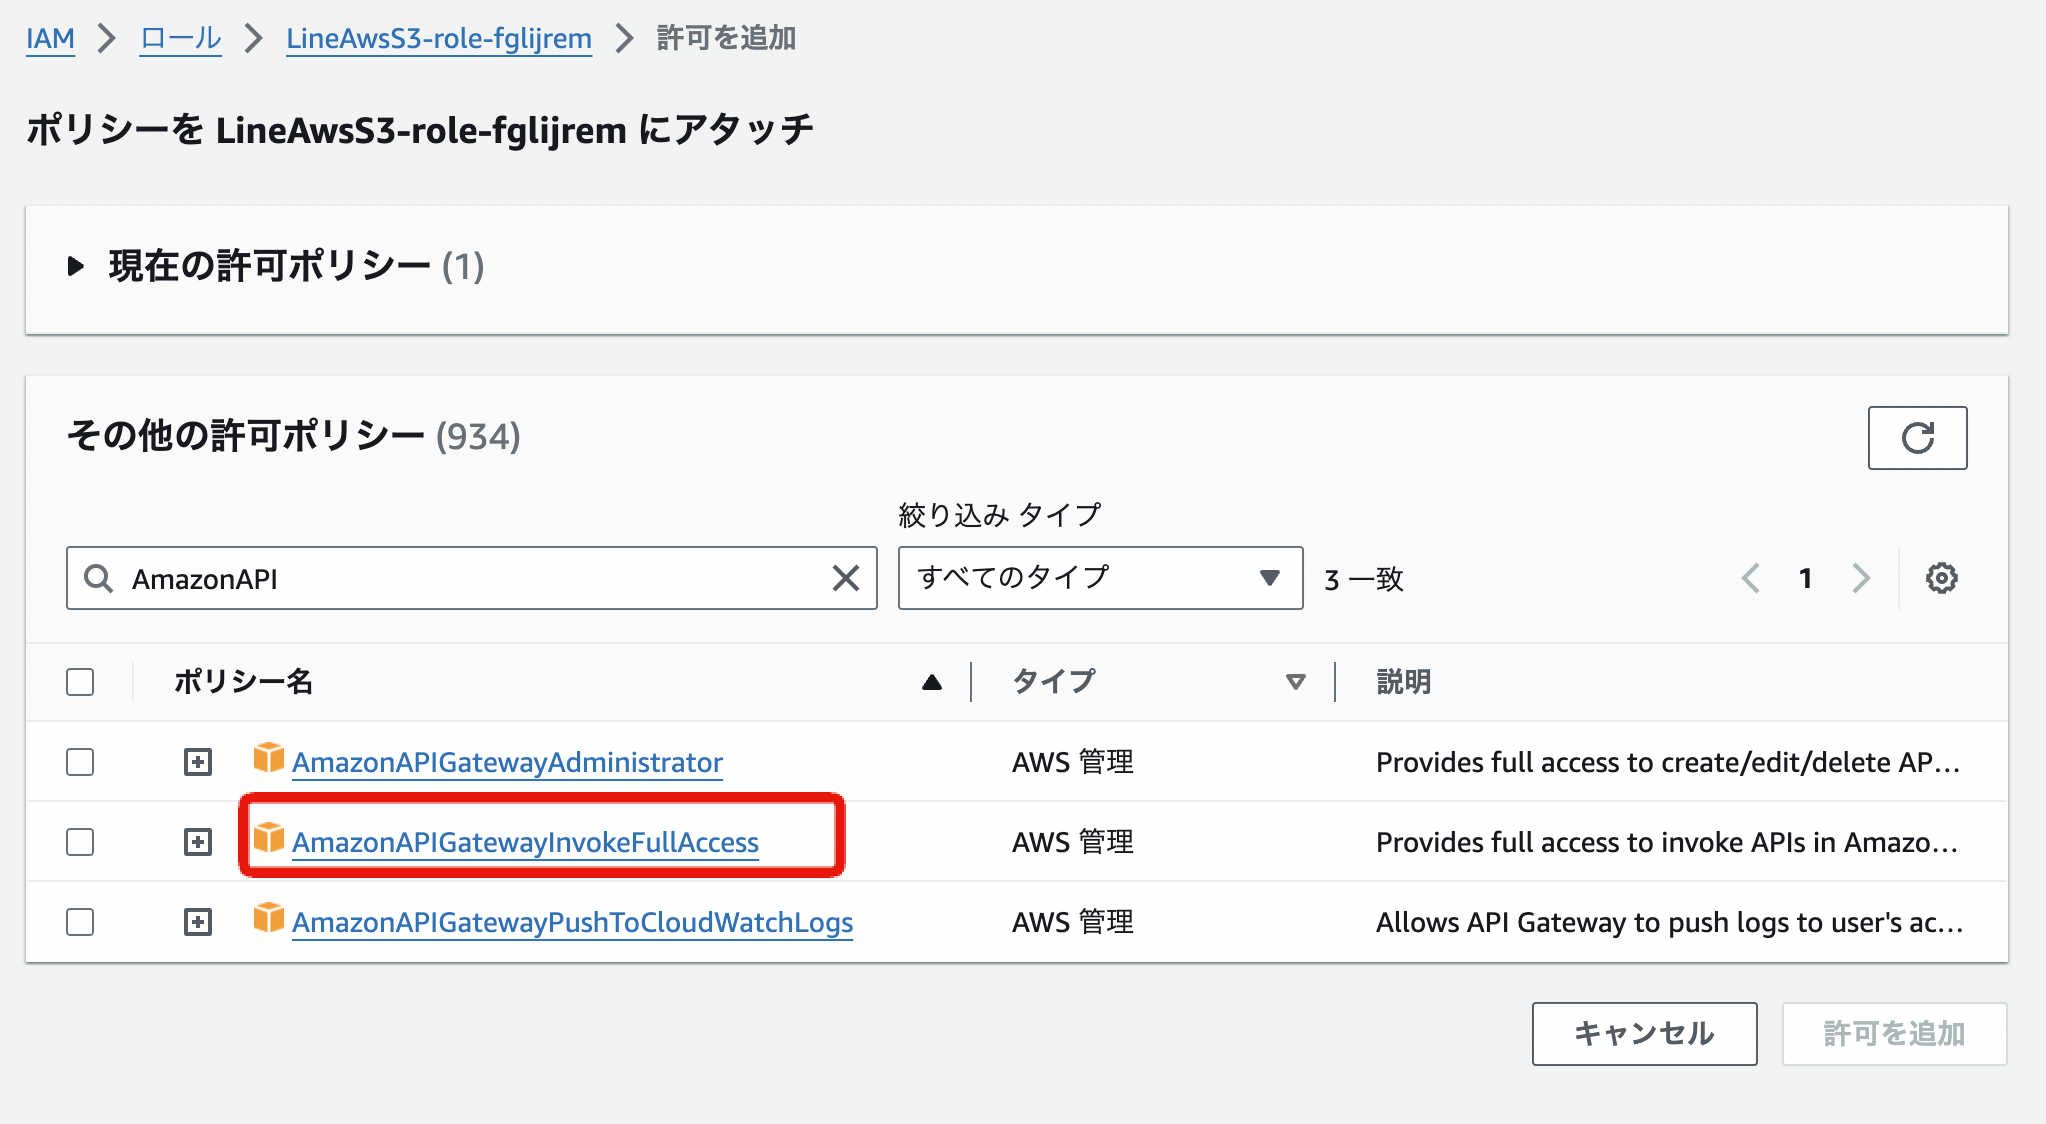The height and width of the screenshot is (1124, 2046).
Task: Click the orange box icon beside AmazonAPIGatewayAdministrator
Action: tap(268, 758)
